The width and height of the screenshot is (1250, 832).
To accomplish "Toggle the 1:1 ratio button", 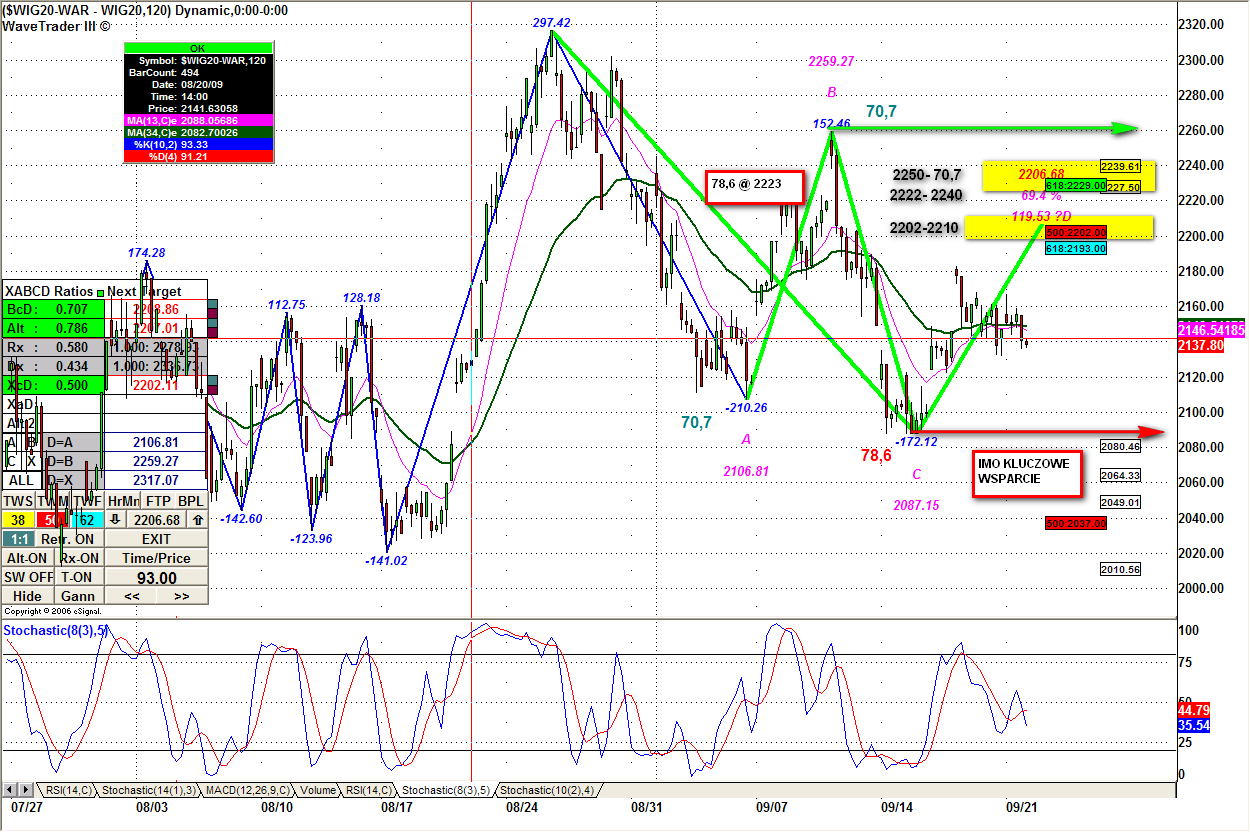I will [x=18, y=539].
